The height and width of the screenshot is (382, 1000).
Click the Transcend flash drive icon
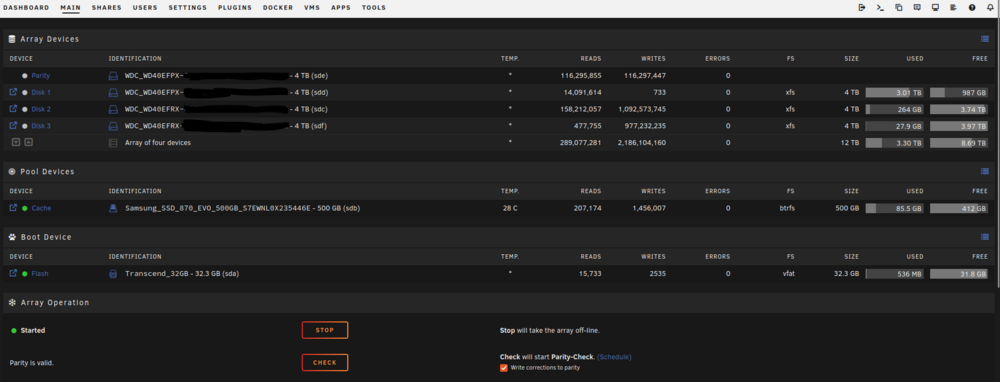113,274
